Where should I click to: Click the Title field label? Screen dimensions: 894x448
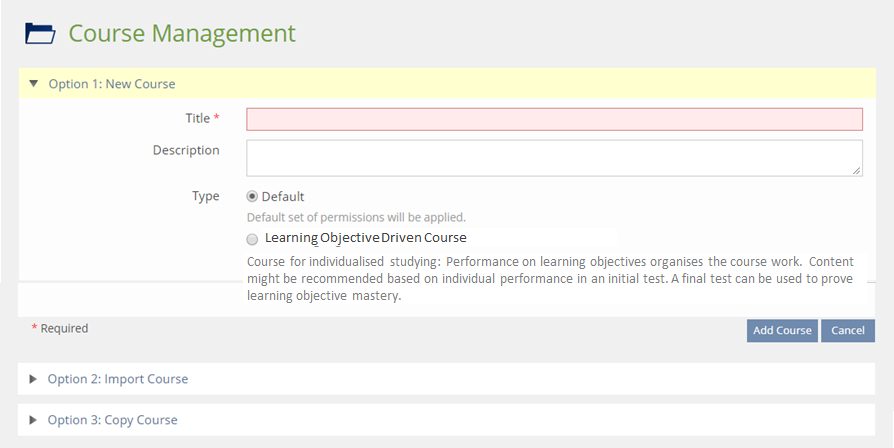(197, 118)
